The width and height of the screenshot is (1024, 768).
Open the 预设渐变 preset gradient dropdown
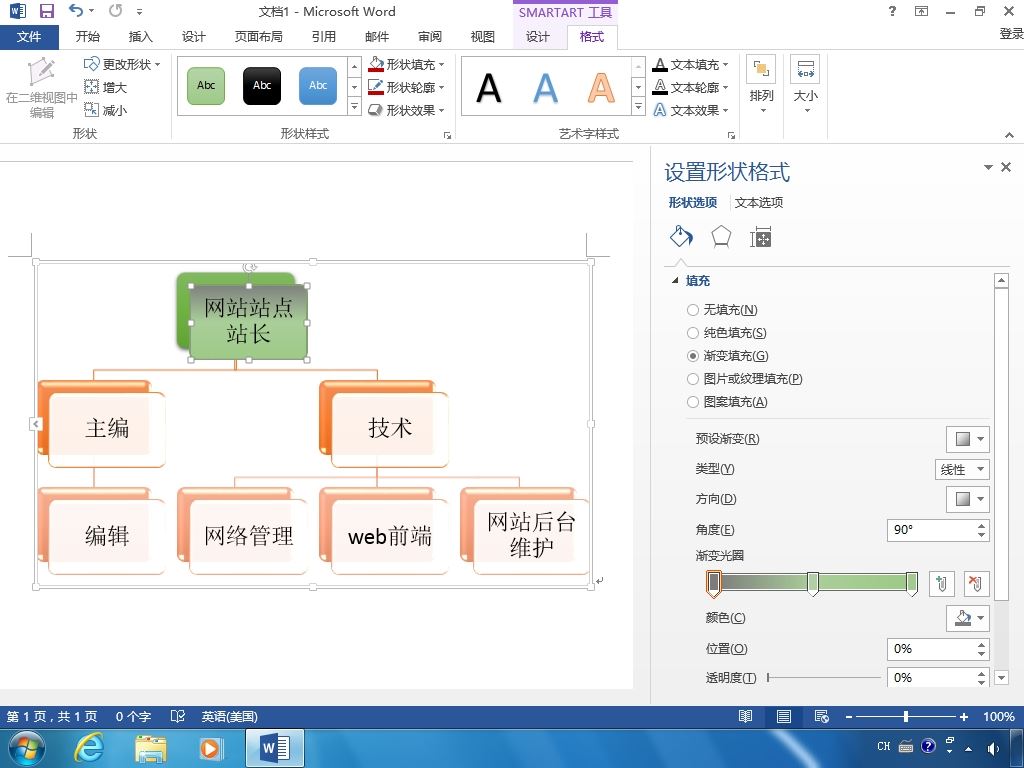click(x=968, y=439)
